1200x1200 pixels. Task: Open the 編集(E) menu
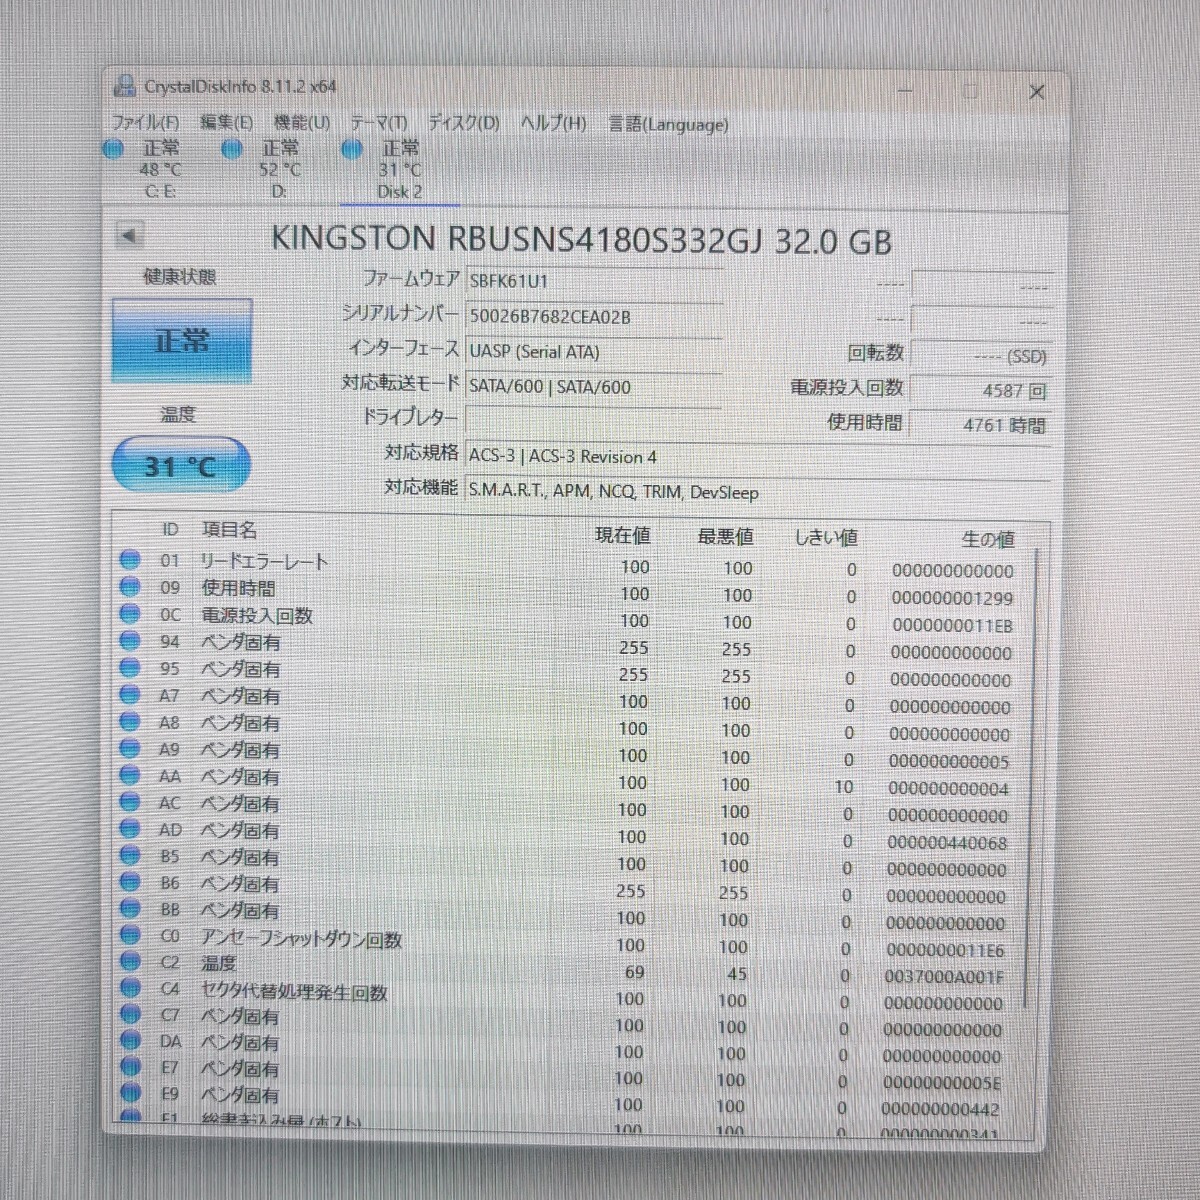click(226, 122)
